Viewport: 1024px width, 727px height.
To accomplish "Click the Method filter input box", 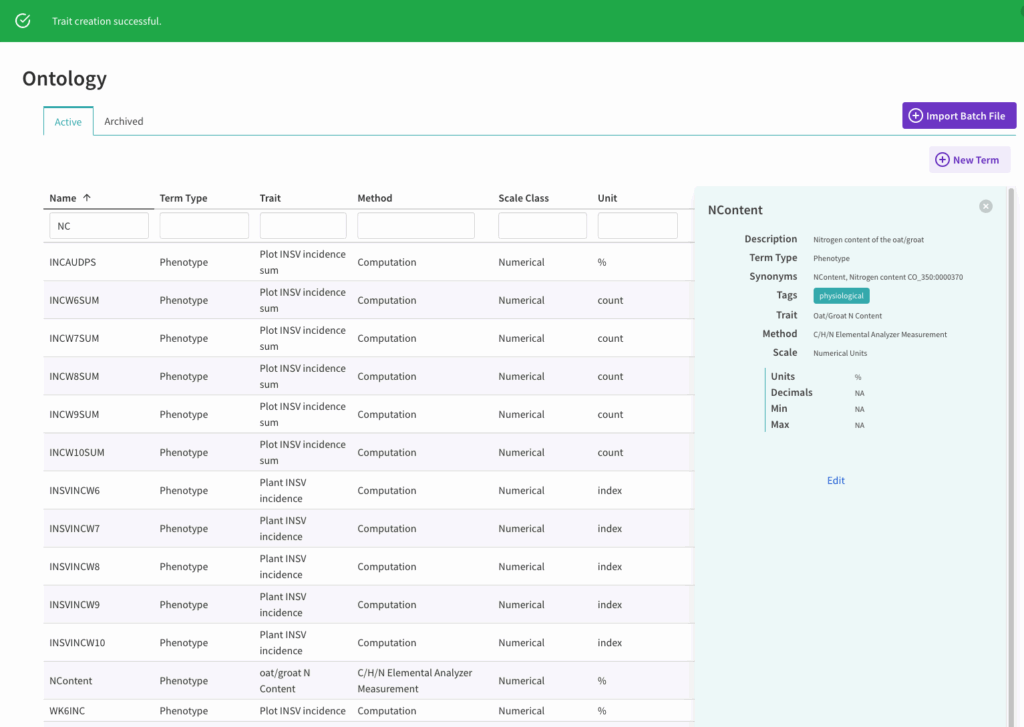I will coord(422,226).
